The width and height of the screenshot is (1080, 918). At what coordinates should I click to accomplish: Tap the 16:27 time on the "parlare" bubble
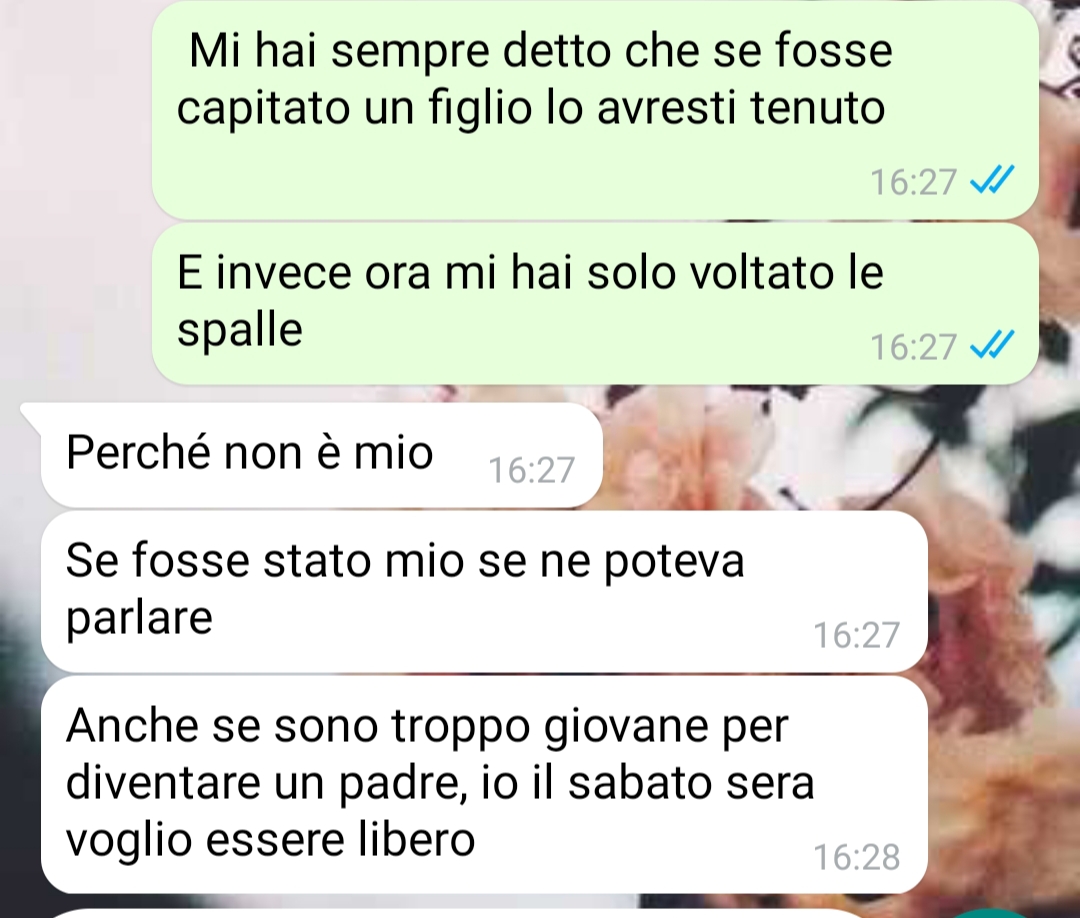(856, 635)
